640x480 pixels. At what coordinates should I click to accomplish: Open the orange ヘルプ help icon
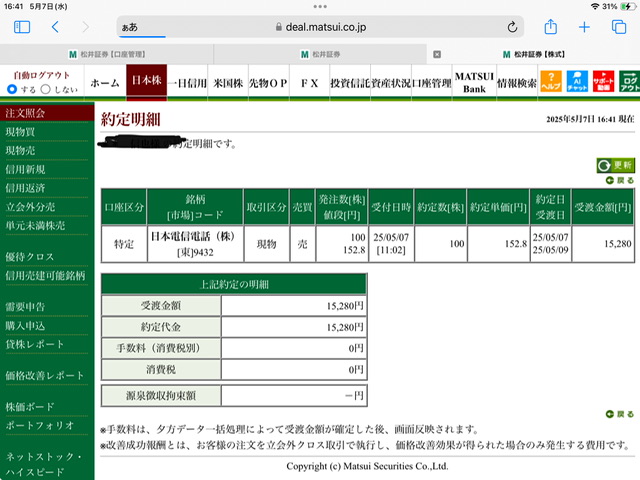click(x=551, y=81)
